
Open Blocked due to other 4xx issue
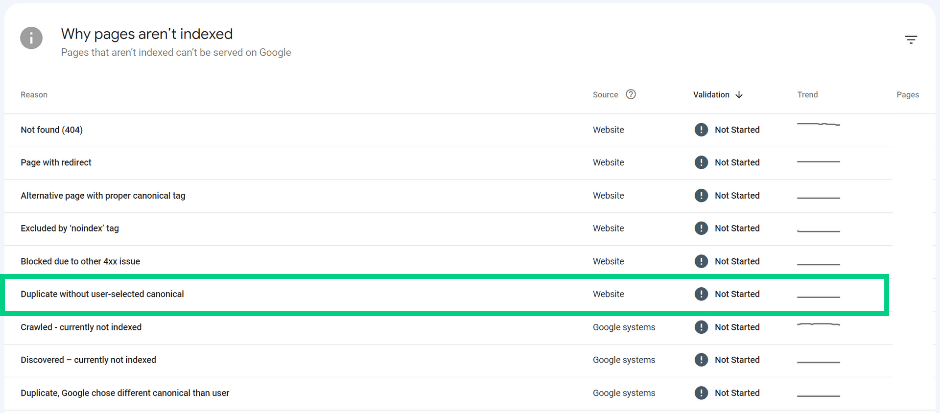point(80,261)
